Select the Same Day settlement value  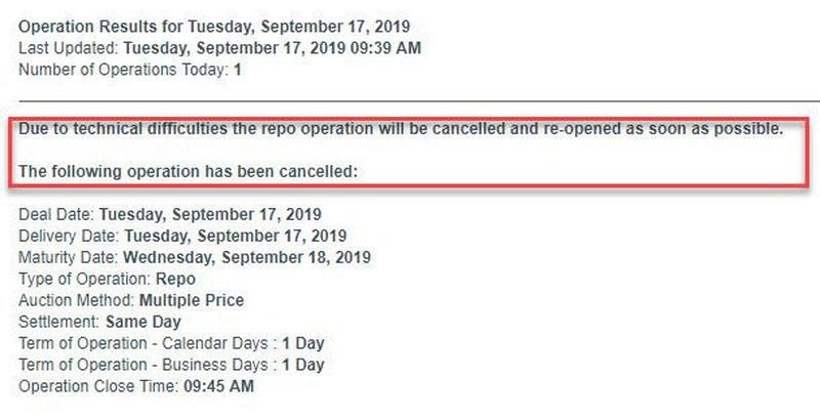143,322
